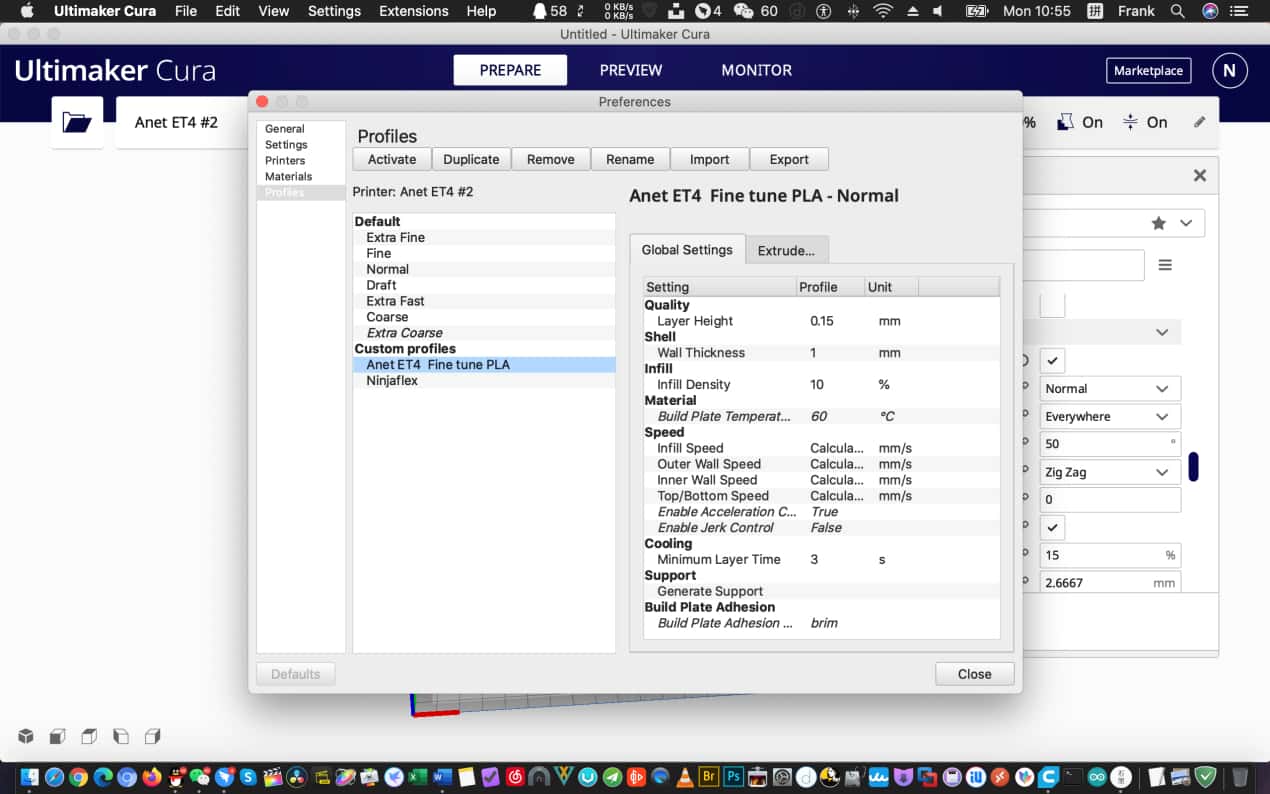The width and height of the screenshot is (1270, 794).
Task: Select the Draft default profile
Action: pos(484,285)
